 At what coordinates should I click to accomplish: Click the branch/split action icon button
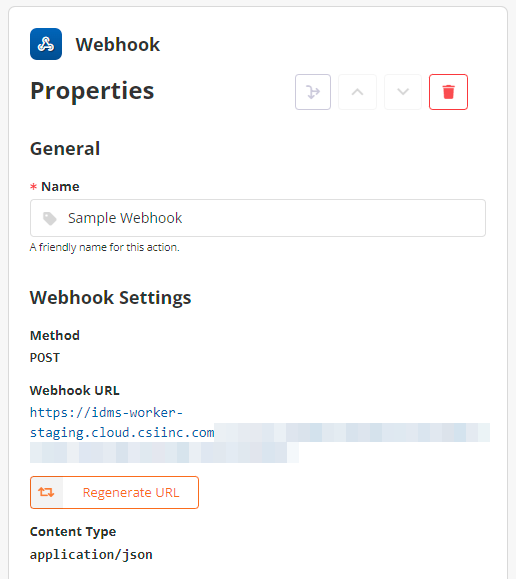[x=313, y=92]
